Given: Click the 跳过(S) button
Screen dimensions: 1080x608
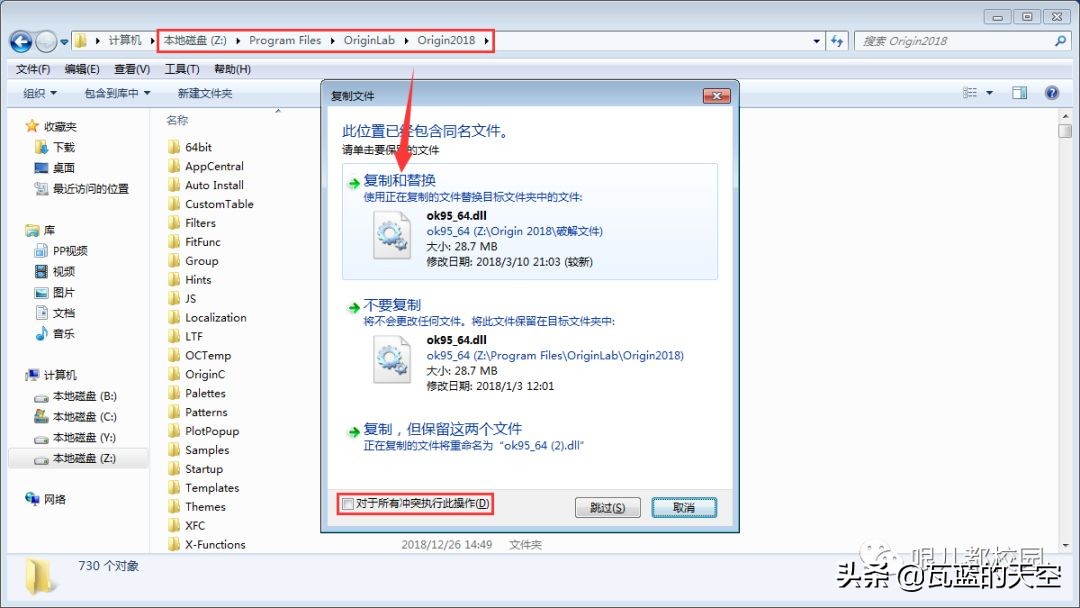Looking at the screenshot, I should 608,507.
